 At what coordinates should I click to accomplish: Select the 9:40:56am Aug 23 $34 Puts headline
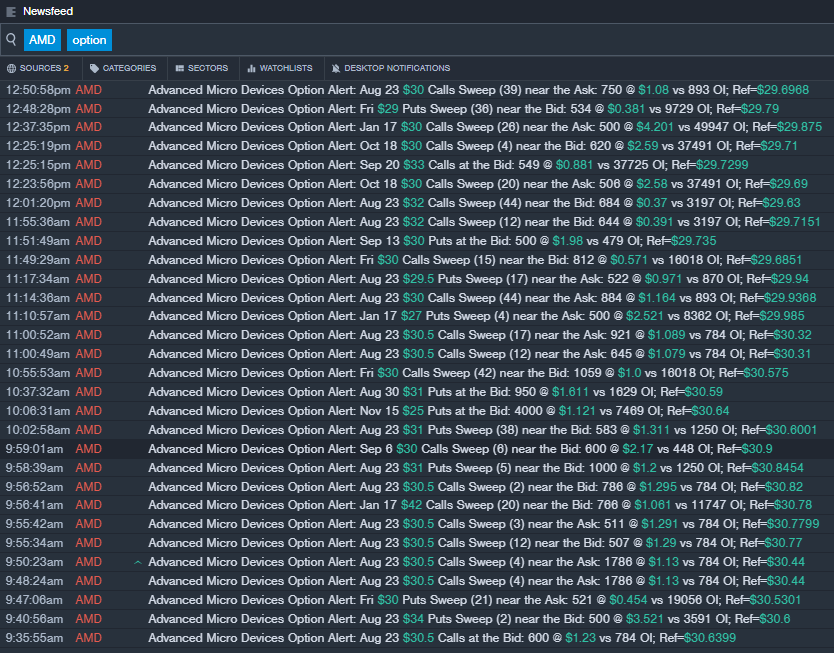(x=469, y=619)
